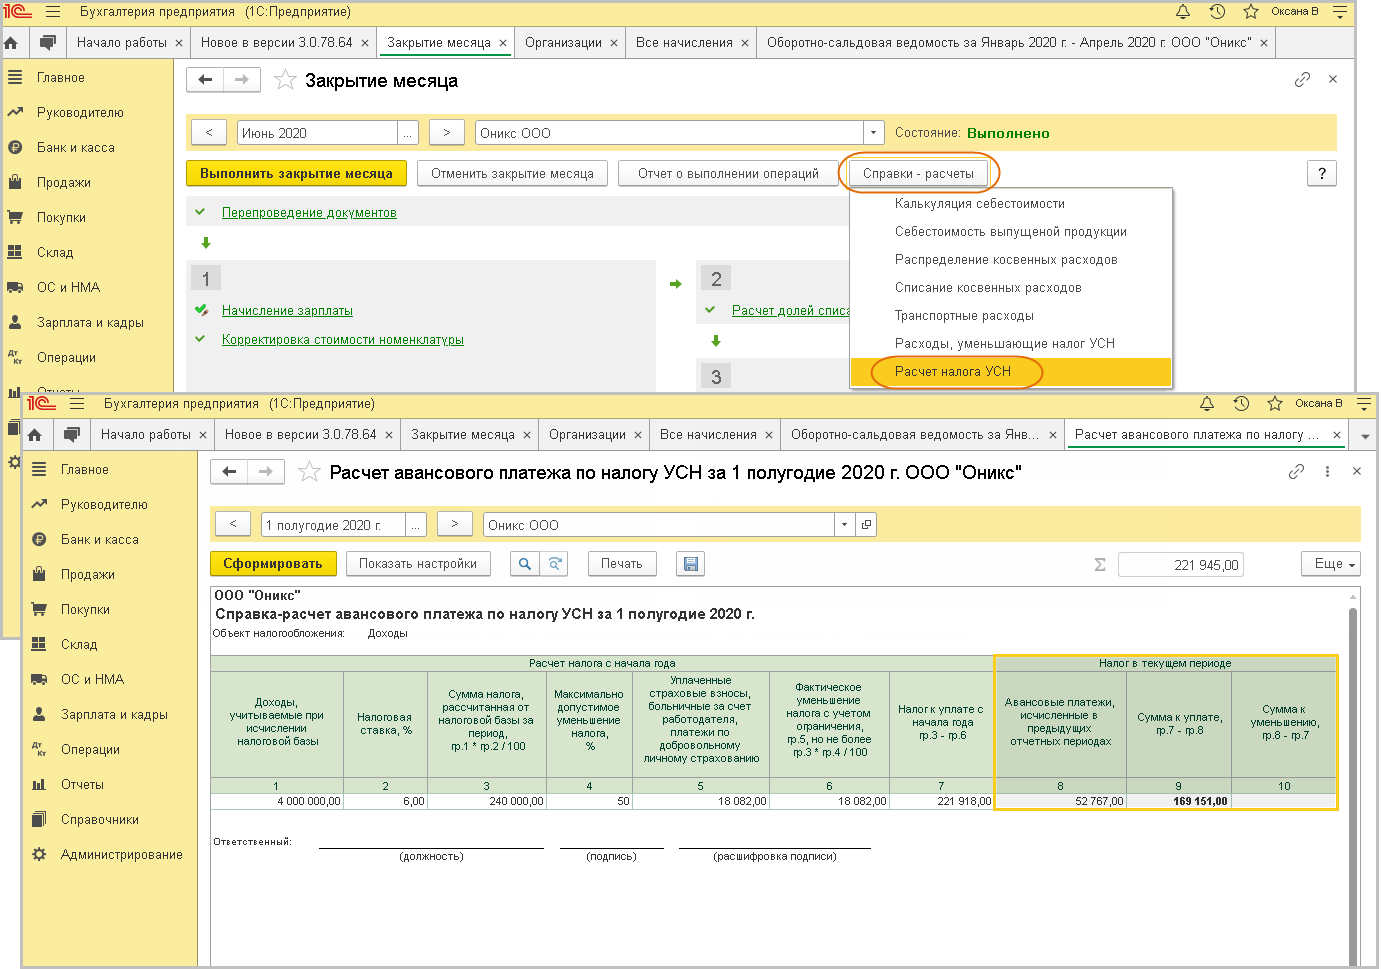Open the Справки - расчеты dropdown button

[x=918, y=173]
